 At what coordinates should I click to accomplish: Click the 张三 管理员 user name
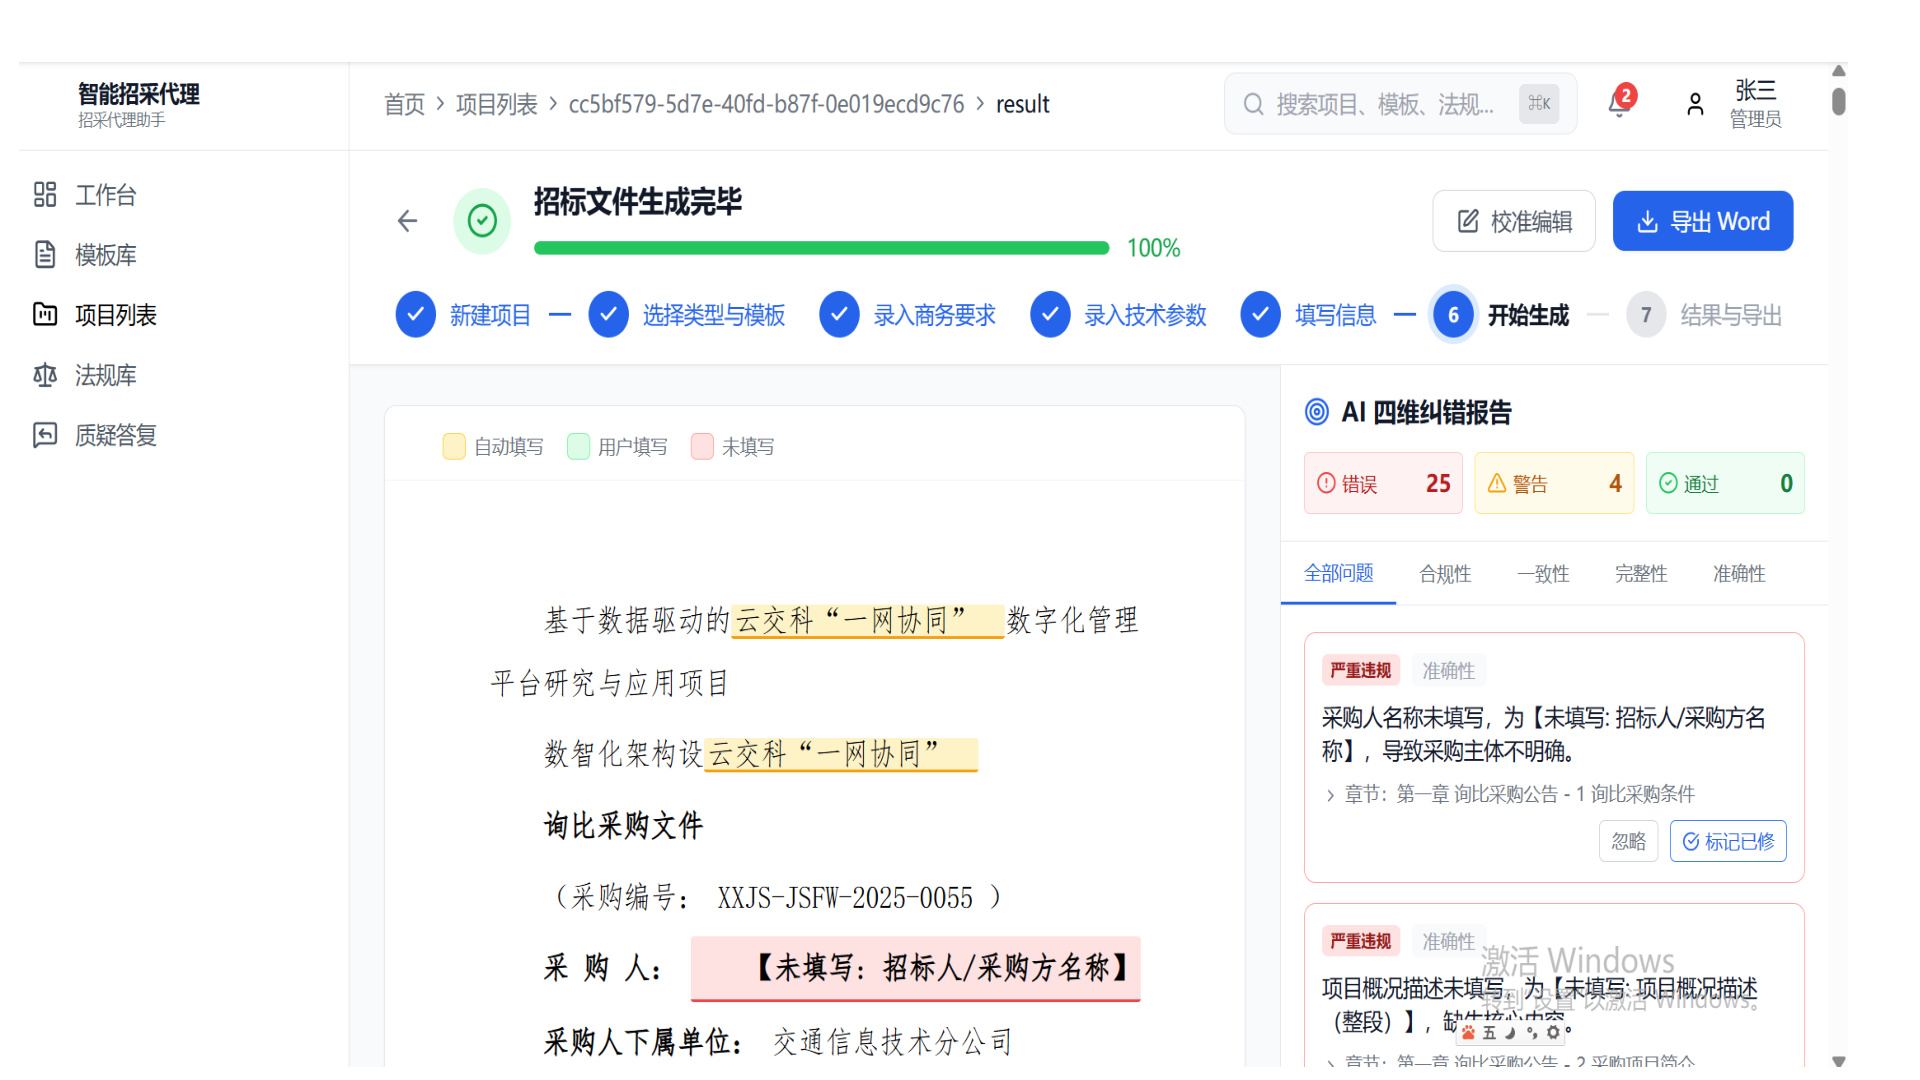coord(1755,104)
